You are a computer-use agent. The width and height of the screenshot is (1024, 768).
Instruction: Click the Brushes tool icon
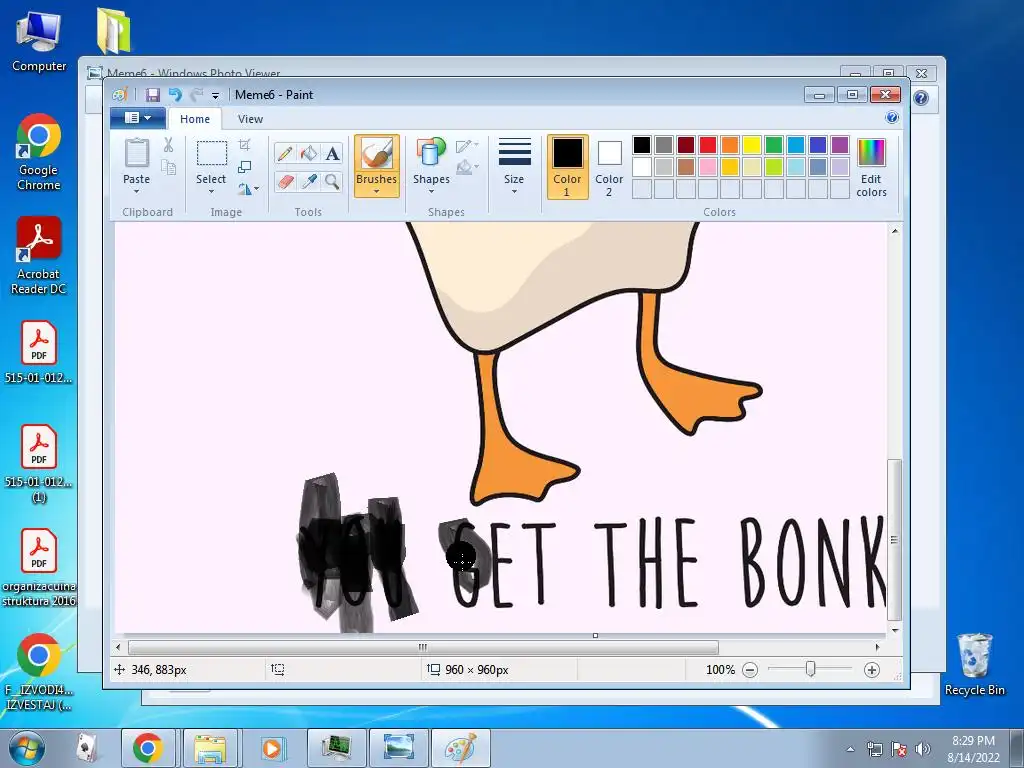[x=377, y=154]
